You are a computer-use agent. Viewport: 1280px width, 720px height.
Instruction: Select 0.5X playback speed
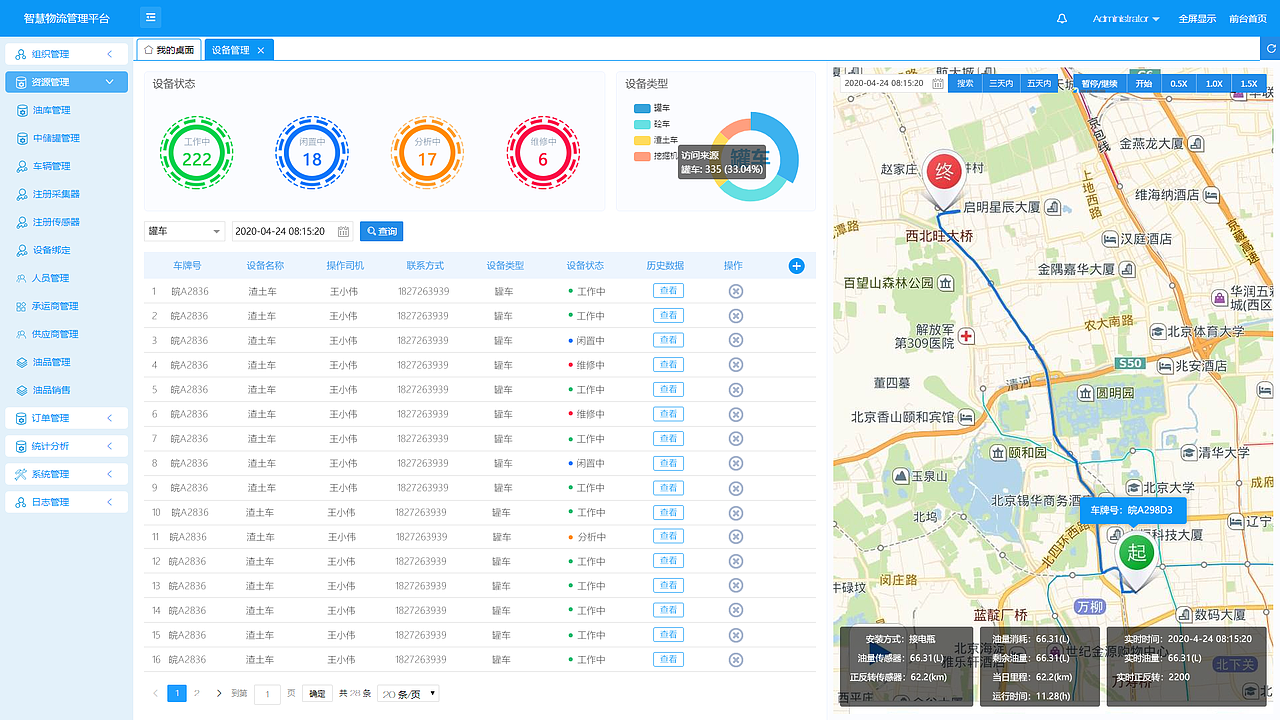[1178, 83]
